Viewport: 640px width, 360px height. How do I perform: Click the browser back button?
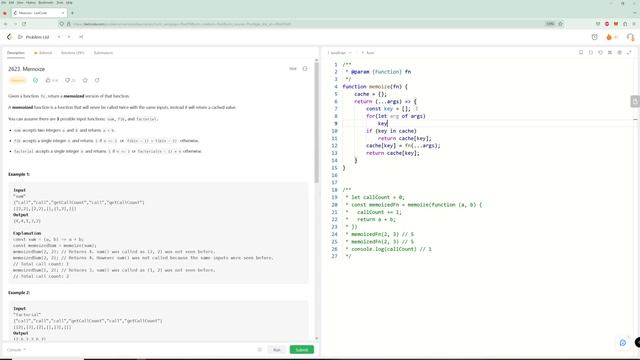(6, 24)
